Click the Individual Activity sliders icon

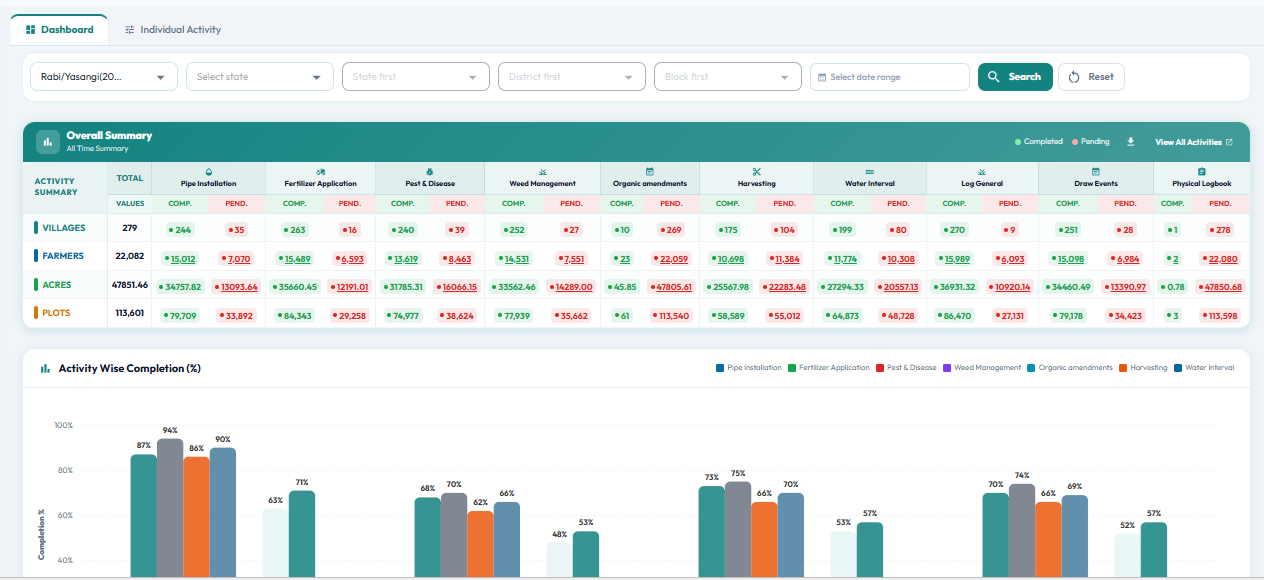tap(130, 30)
